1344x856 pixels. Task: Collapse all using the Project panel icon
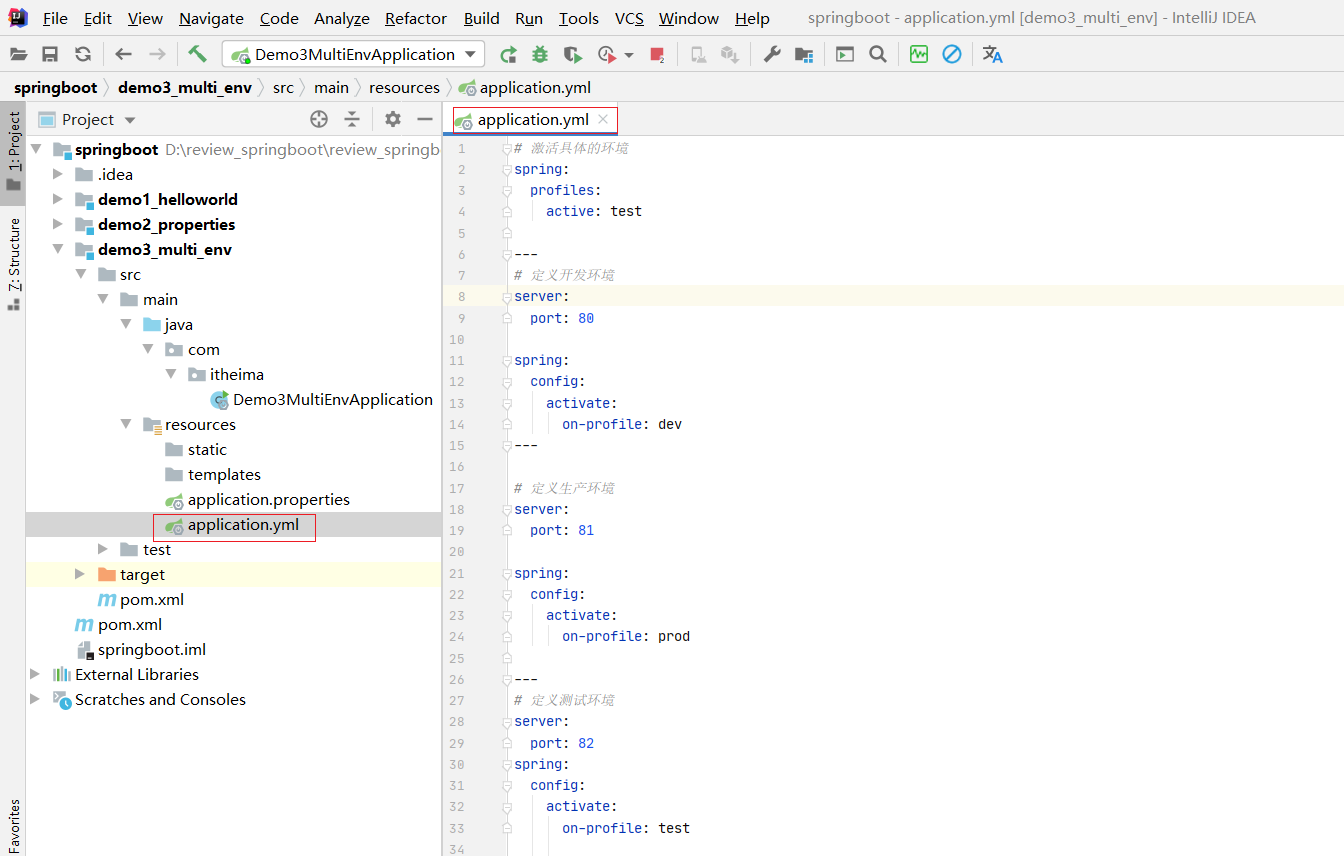point(352,119)
